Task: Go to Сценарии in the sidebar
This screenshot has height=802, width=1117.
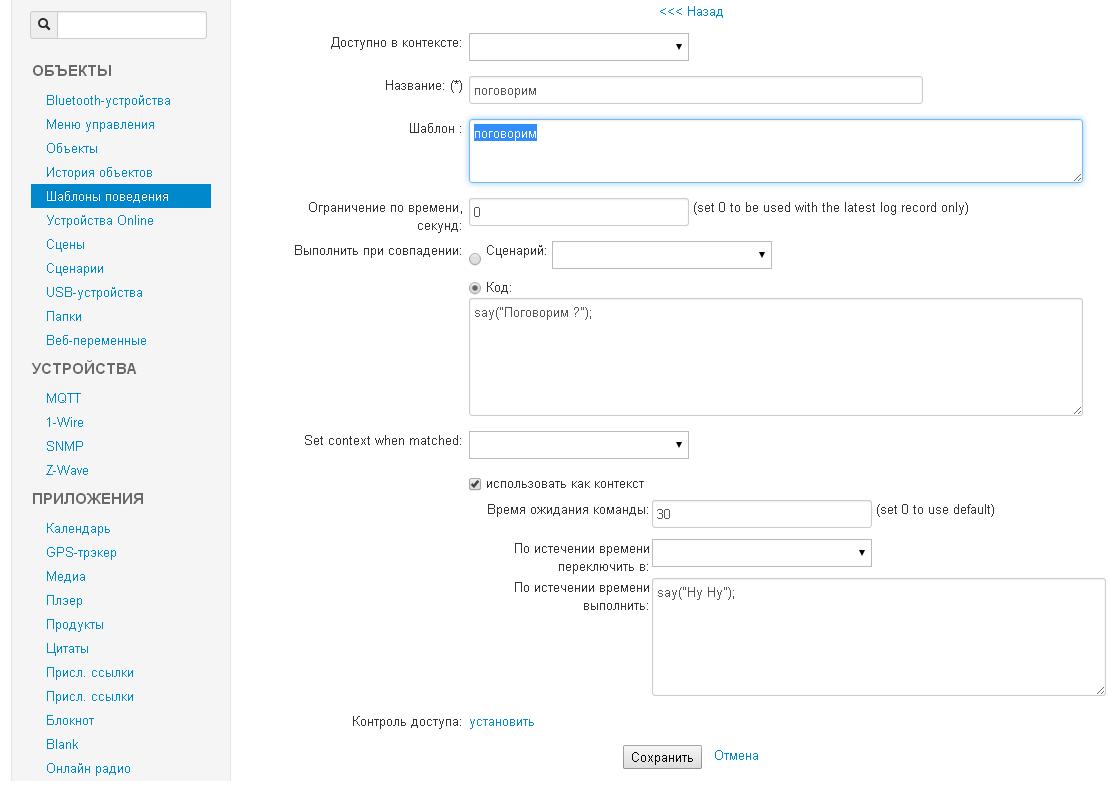Action: pos(75,268)
